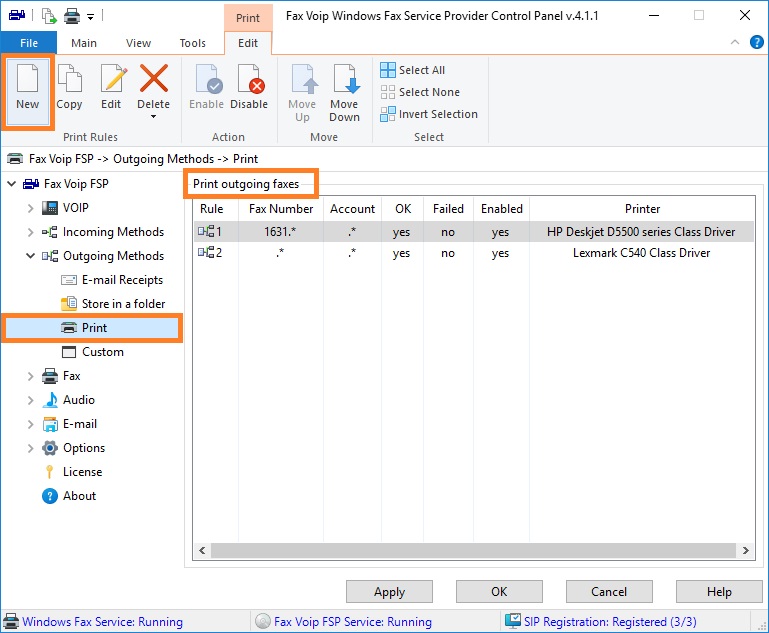The height and width of the screenshot is (633, 769).
Task: Select the Audio tree item
Action: click(69, 400)
